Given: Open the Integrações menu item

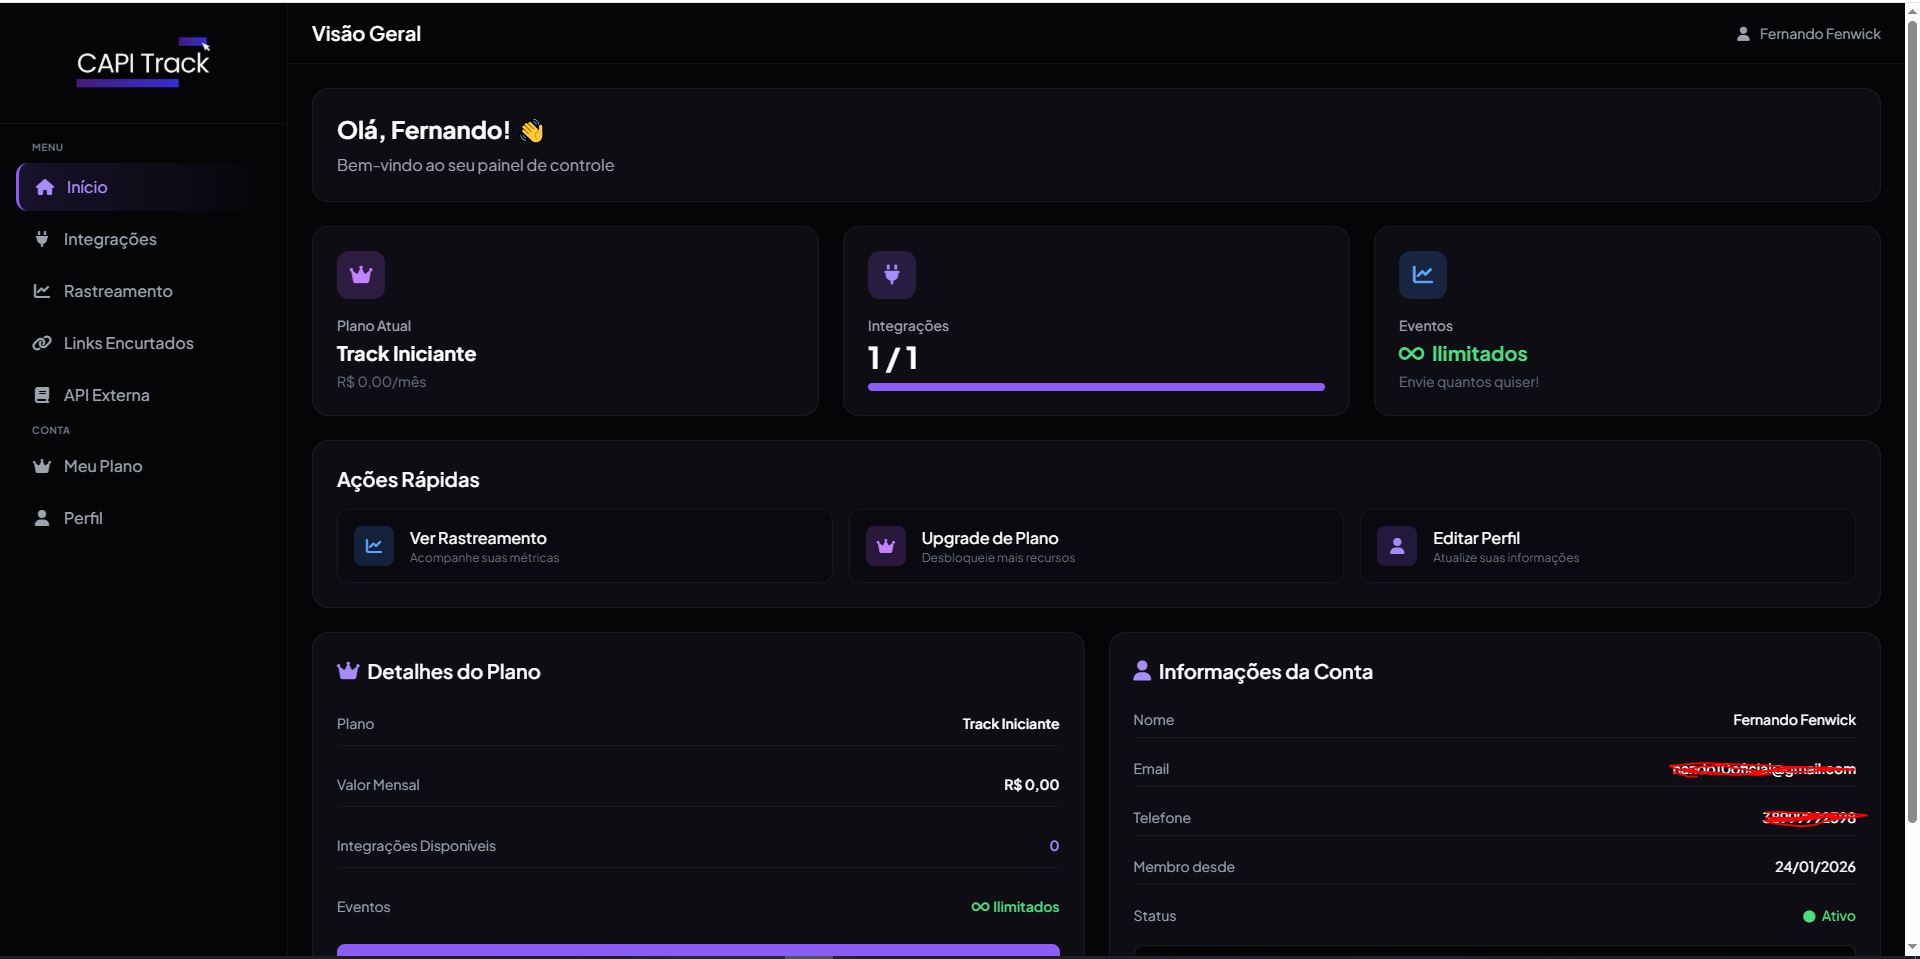Looking at the screenshot, I should pos(110,239).
